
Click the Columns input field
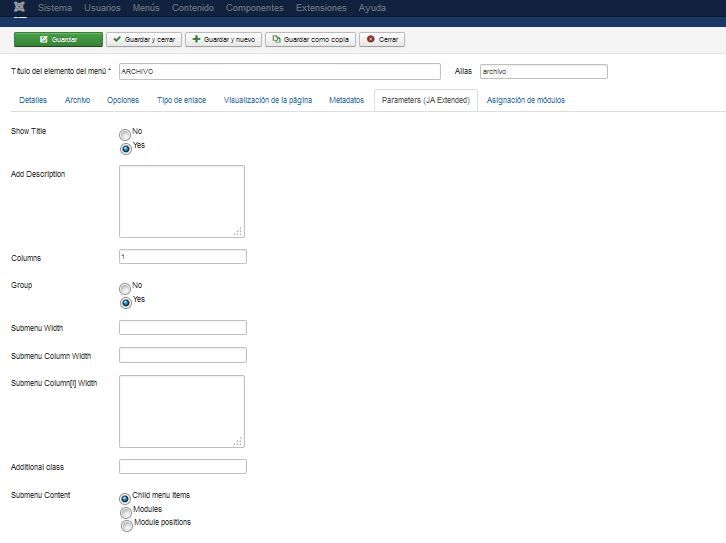pos(183,256)
